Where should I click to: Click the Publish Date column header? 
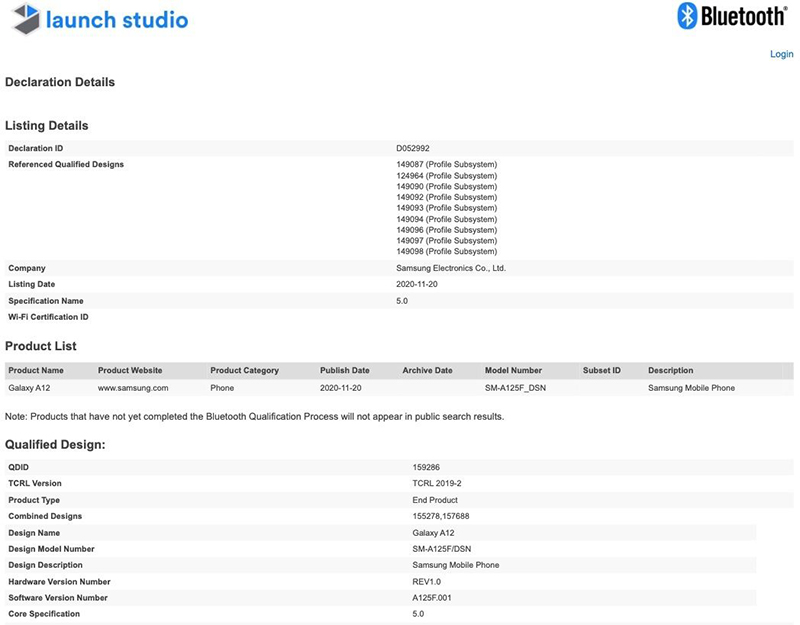pyautogui.click(x=344, y=370)
